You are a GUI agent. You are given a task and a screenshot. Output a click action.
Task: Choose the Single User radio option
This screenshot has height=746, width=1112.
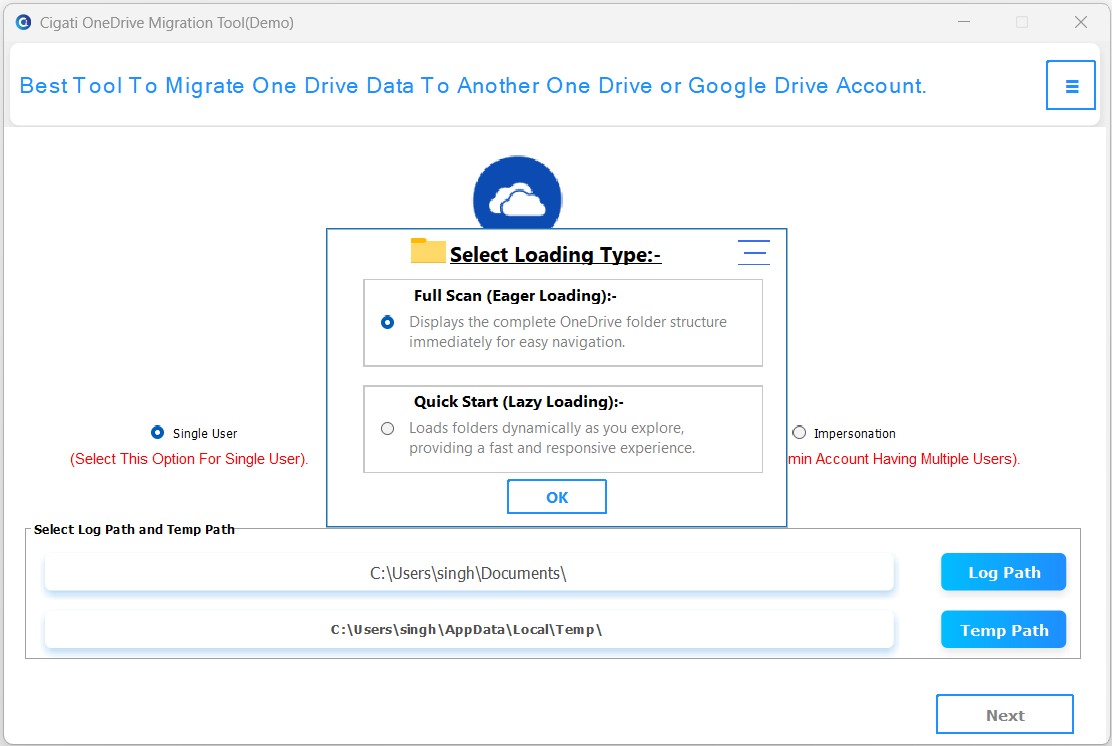[x=157, y=433]
